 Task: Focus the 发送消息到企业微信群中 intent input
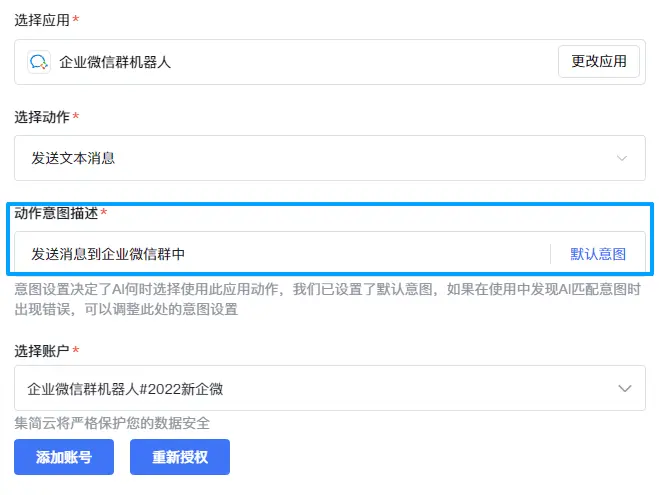click(280, 254)
